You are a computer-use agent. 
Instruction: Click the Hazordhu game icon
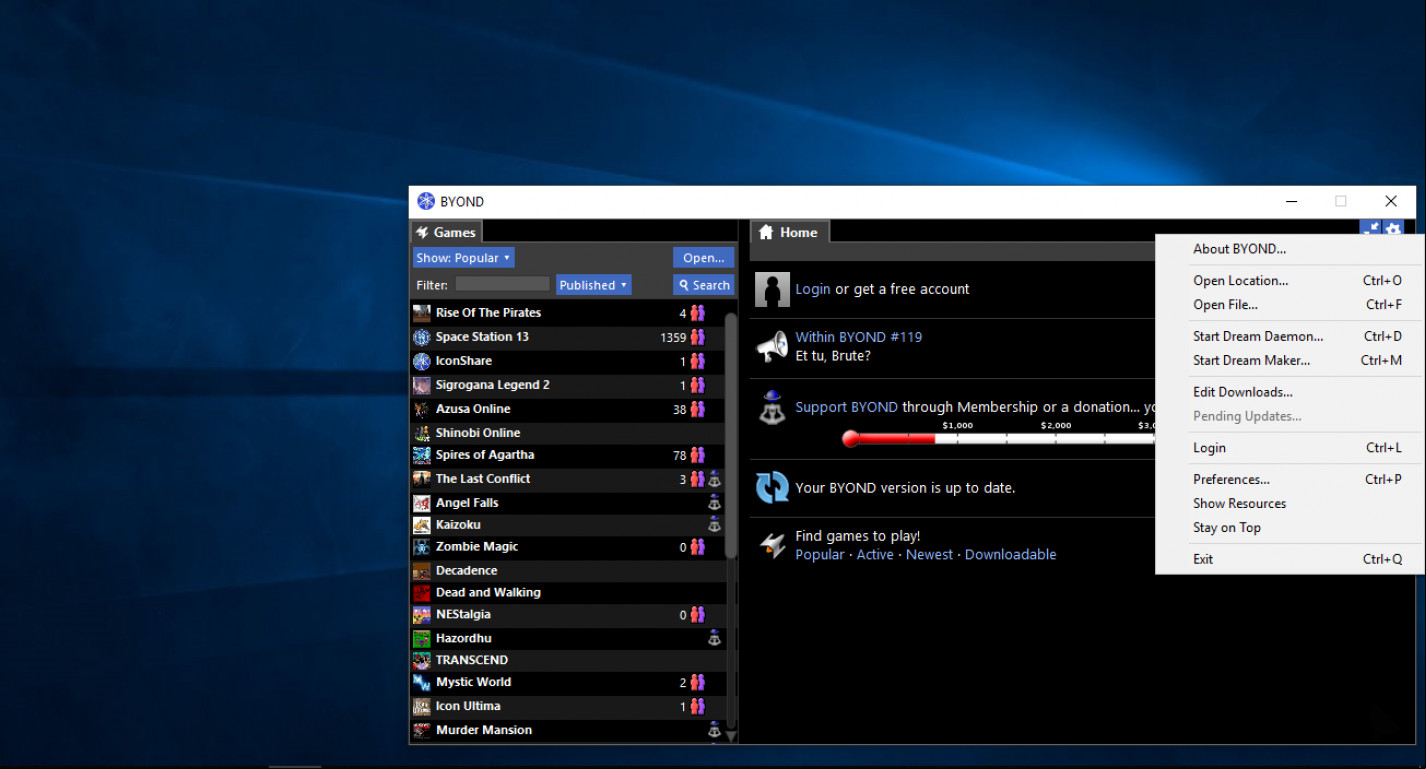pos(422,638)
